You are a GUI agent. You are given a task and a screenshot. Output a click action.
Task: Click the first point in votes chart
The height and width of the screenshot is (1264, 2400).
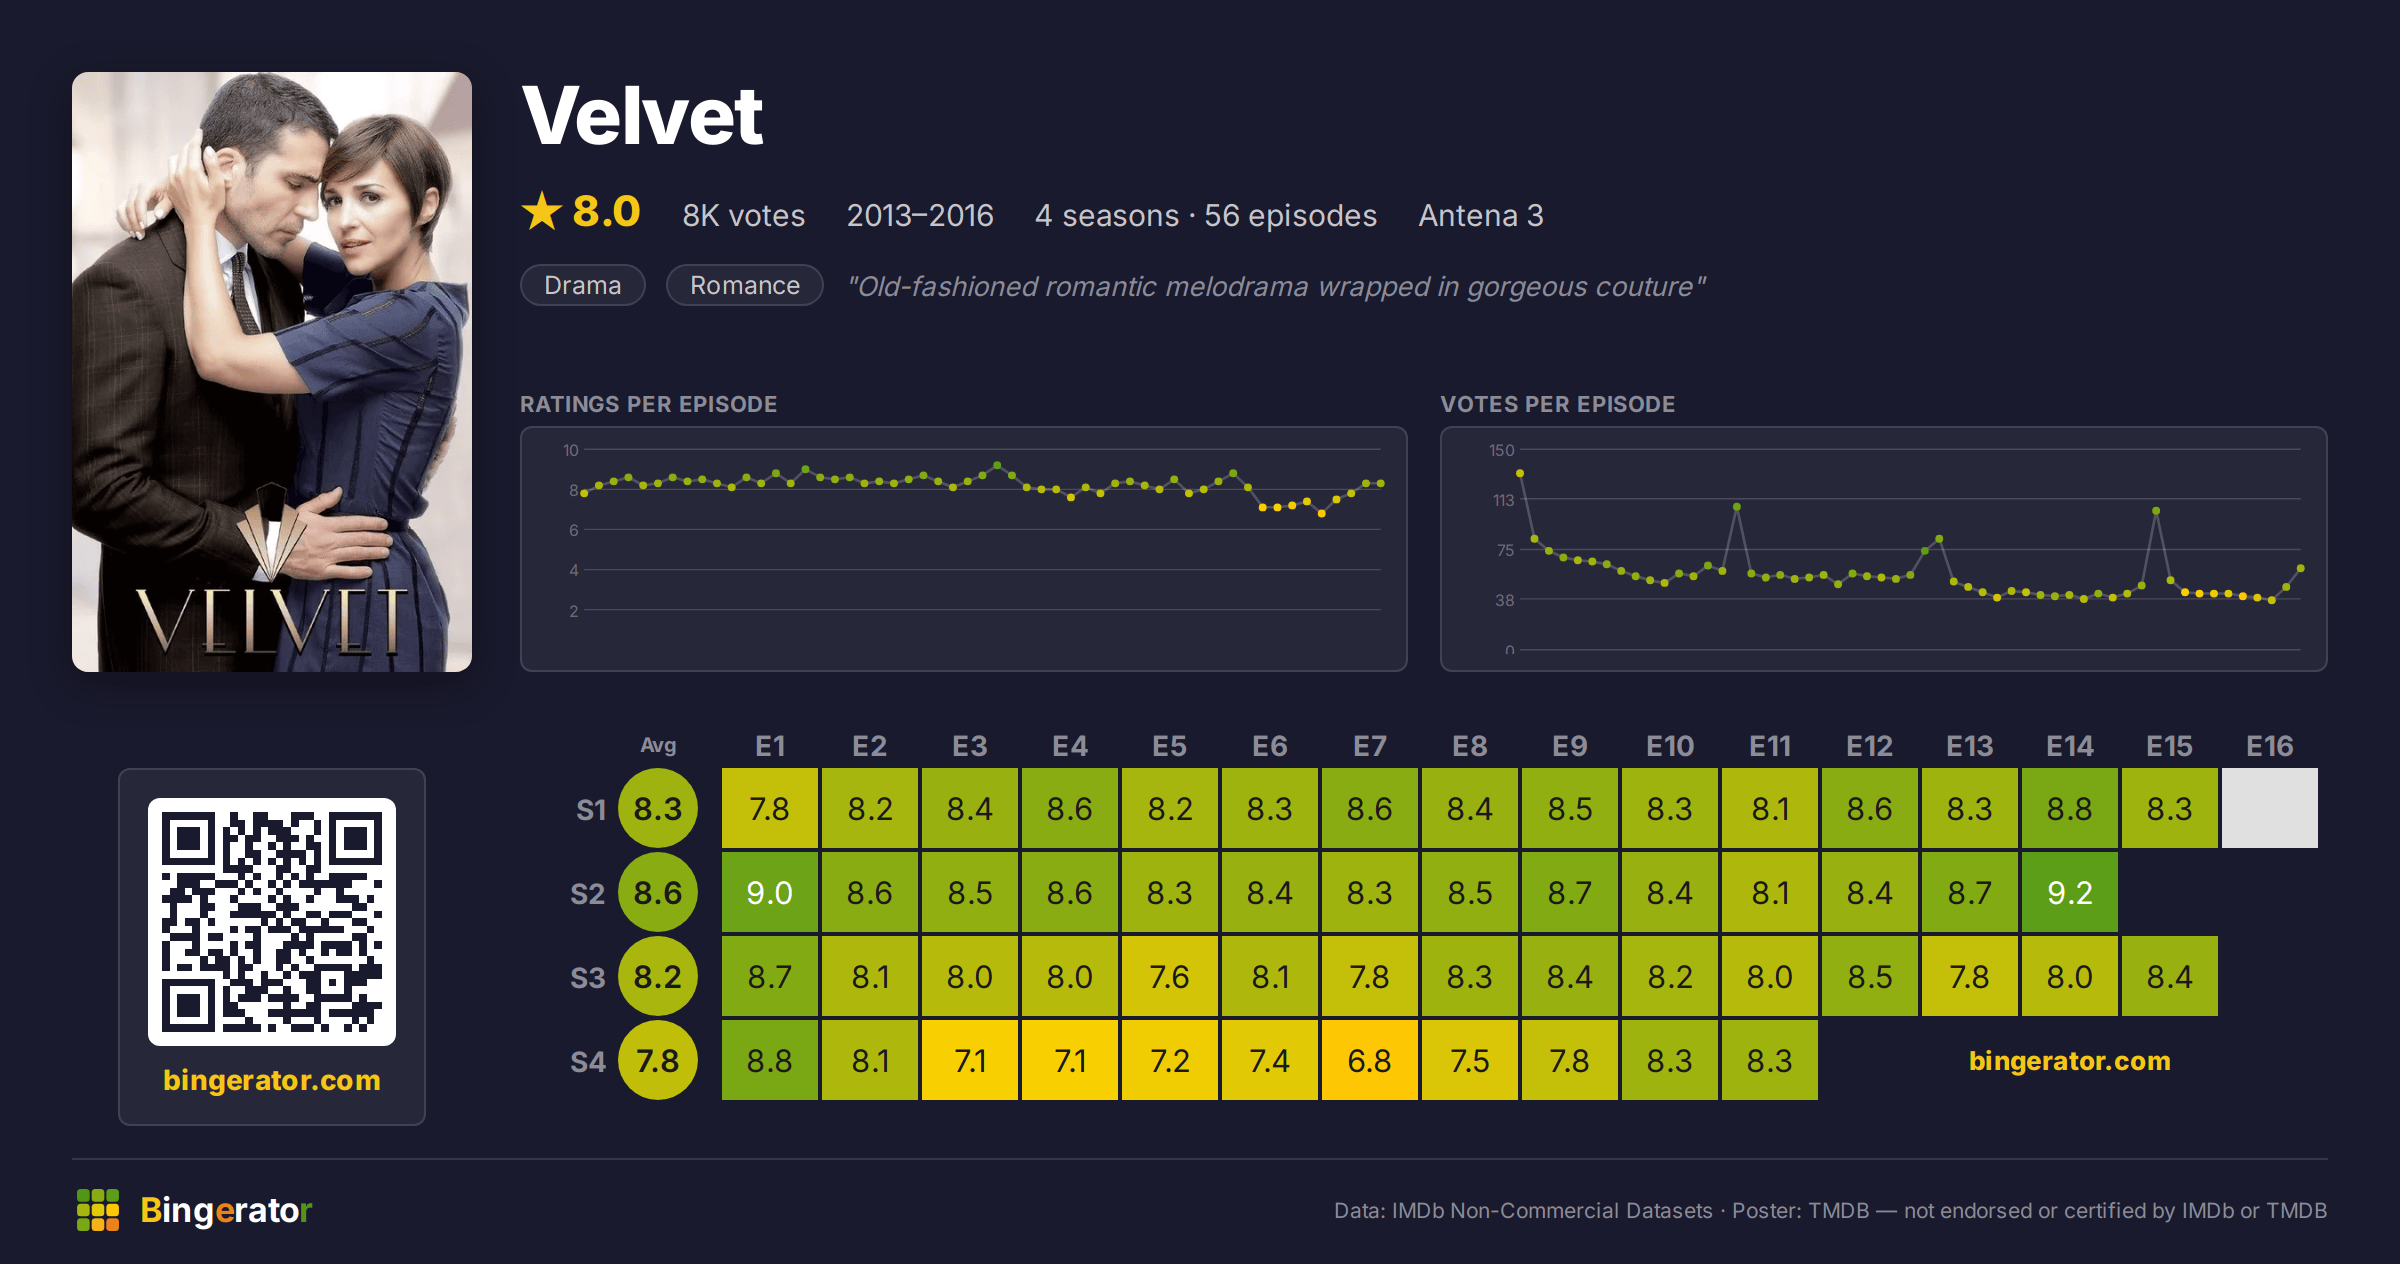[x=1520, y=473]
